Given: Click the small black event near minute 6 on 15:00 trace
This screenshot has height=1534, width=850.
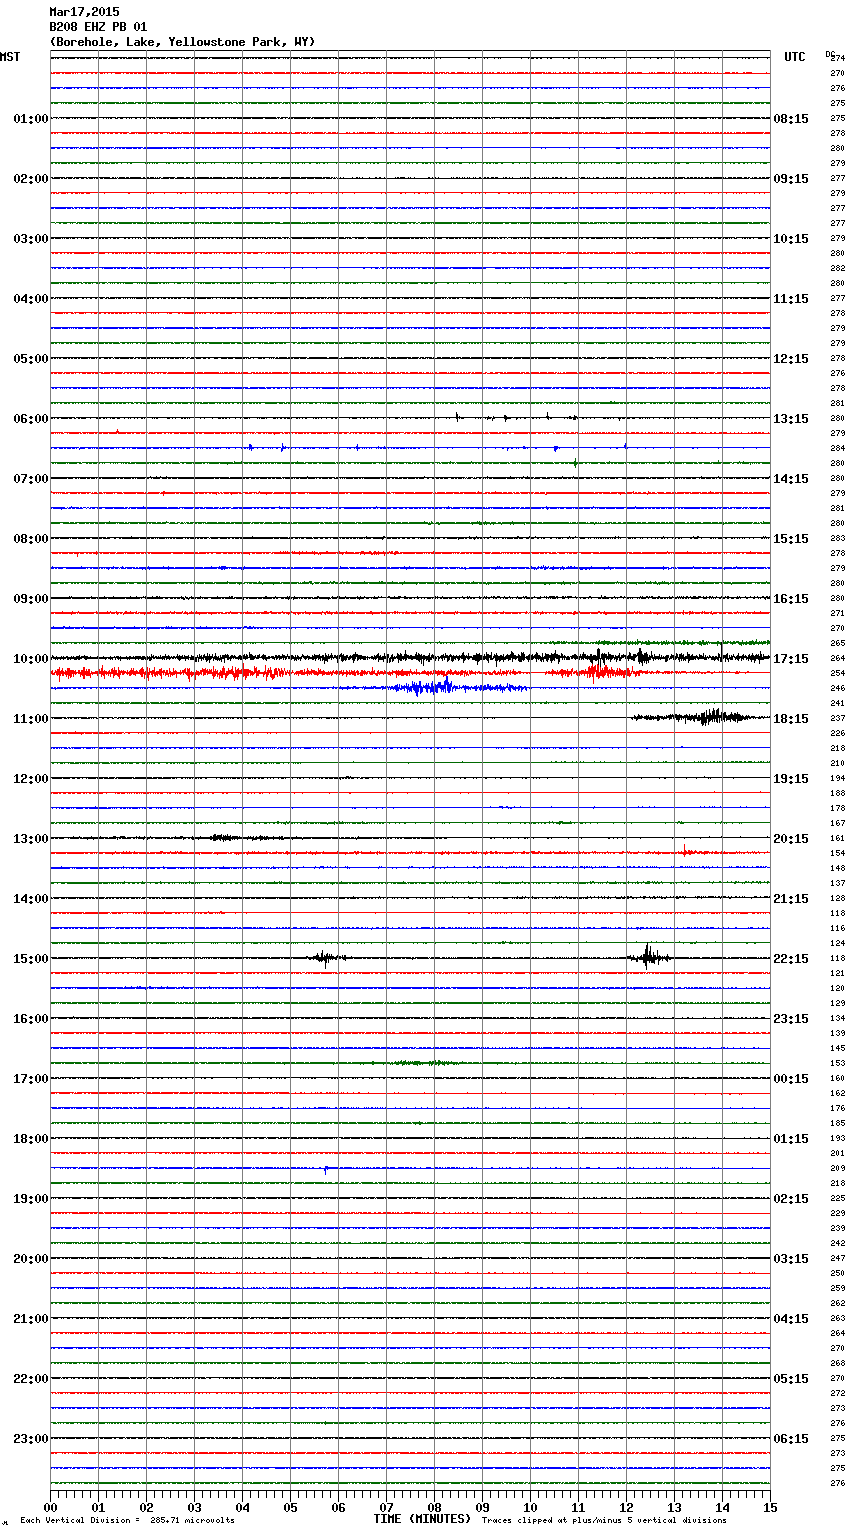Looking at the screenshot, I should [x=325, y=958].
